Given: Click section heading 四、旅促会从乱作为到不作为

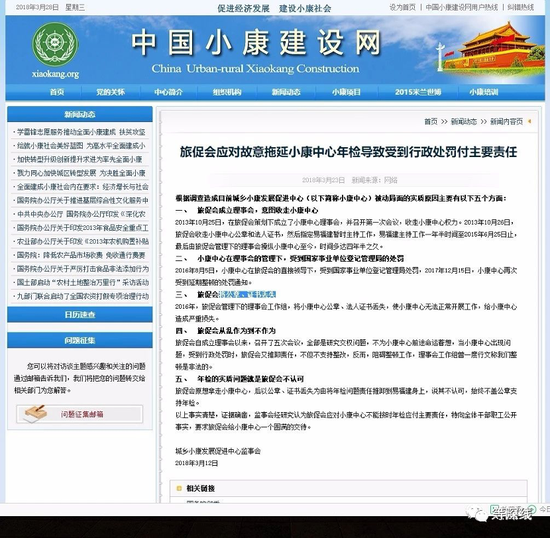Looking at the screenshot, I should (226, 330).
